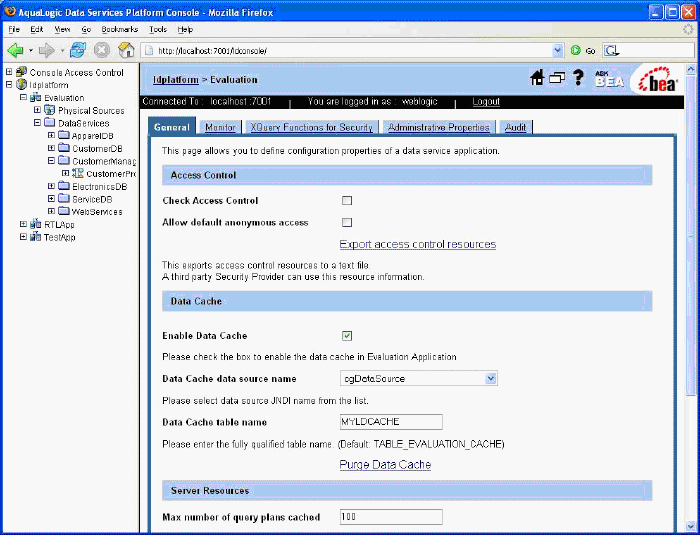Viewport: 700px width, 535px height.
Task: Expand the RTLApp node
Action: [x=23, y=224]
